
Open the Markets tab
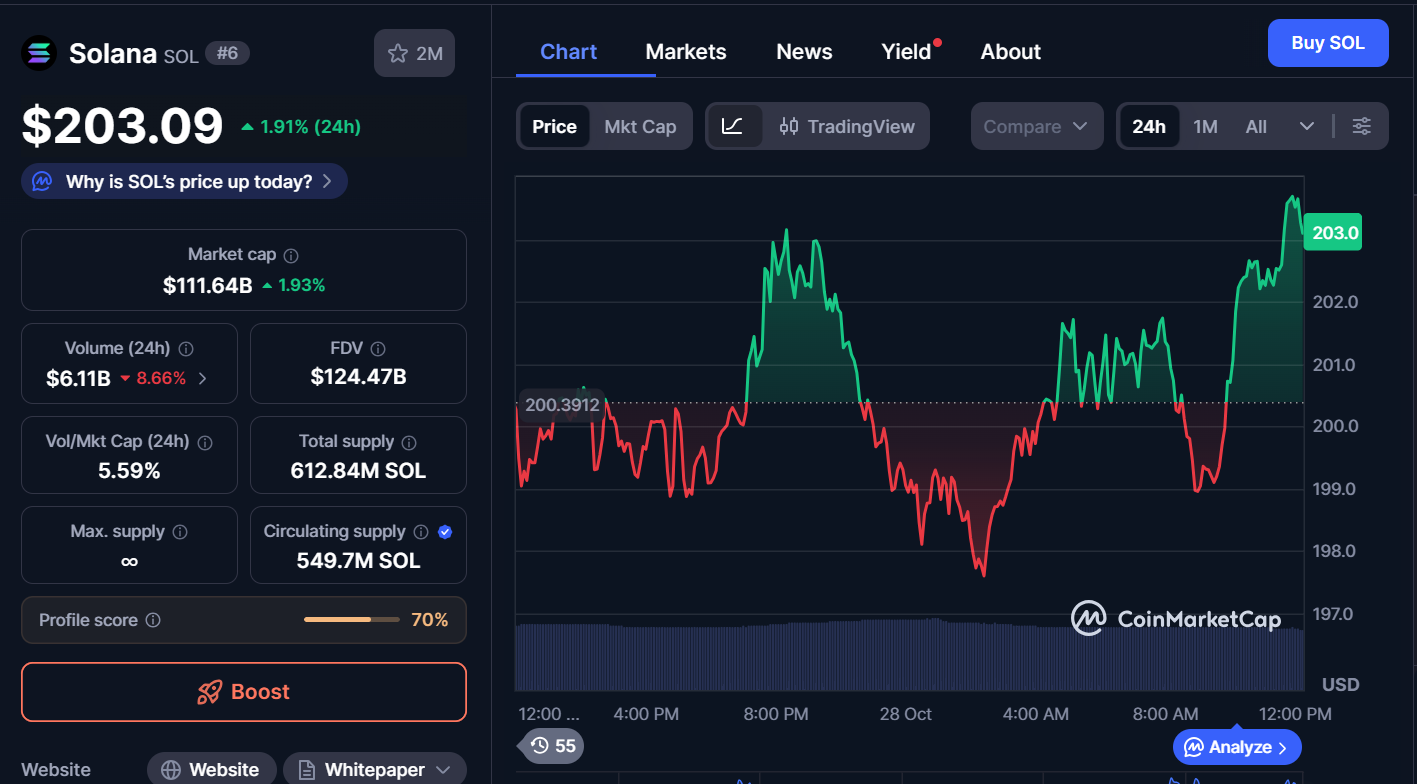coord(686,52)
